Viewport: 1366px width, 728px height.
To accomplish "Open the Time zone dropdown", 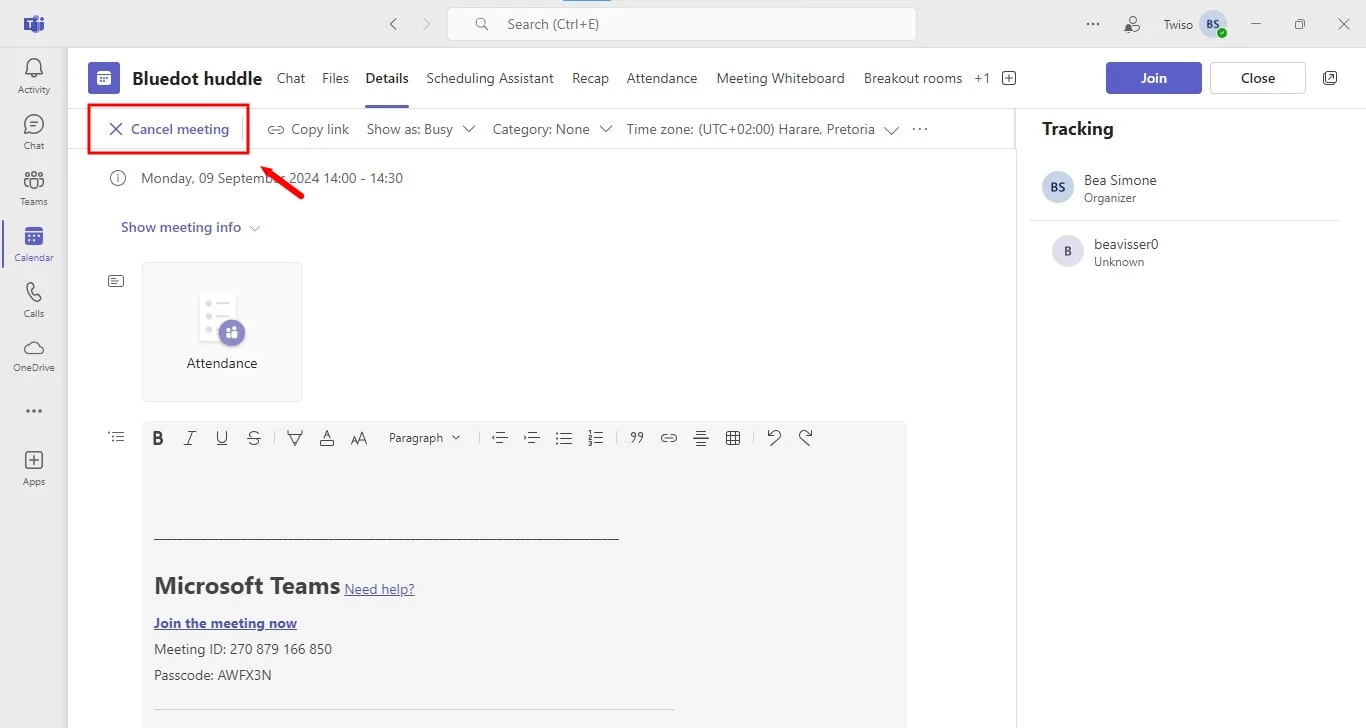I will pyautogui.click(x=762, y=129).
